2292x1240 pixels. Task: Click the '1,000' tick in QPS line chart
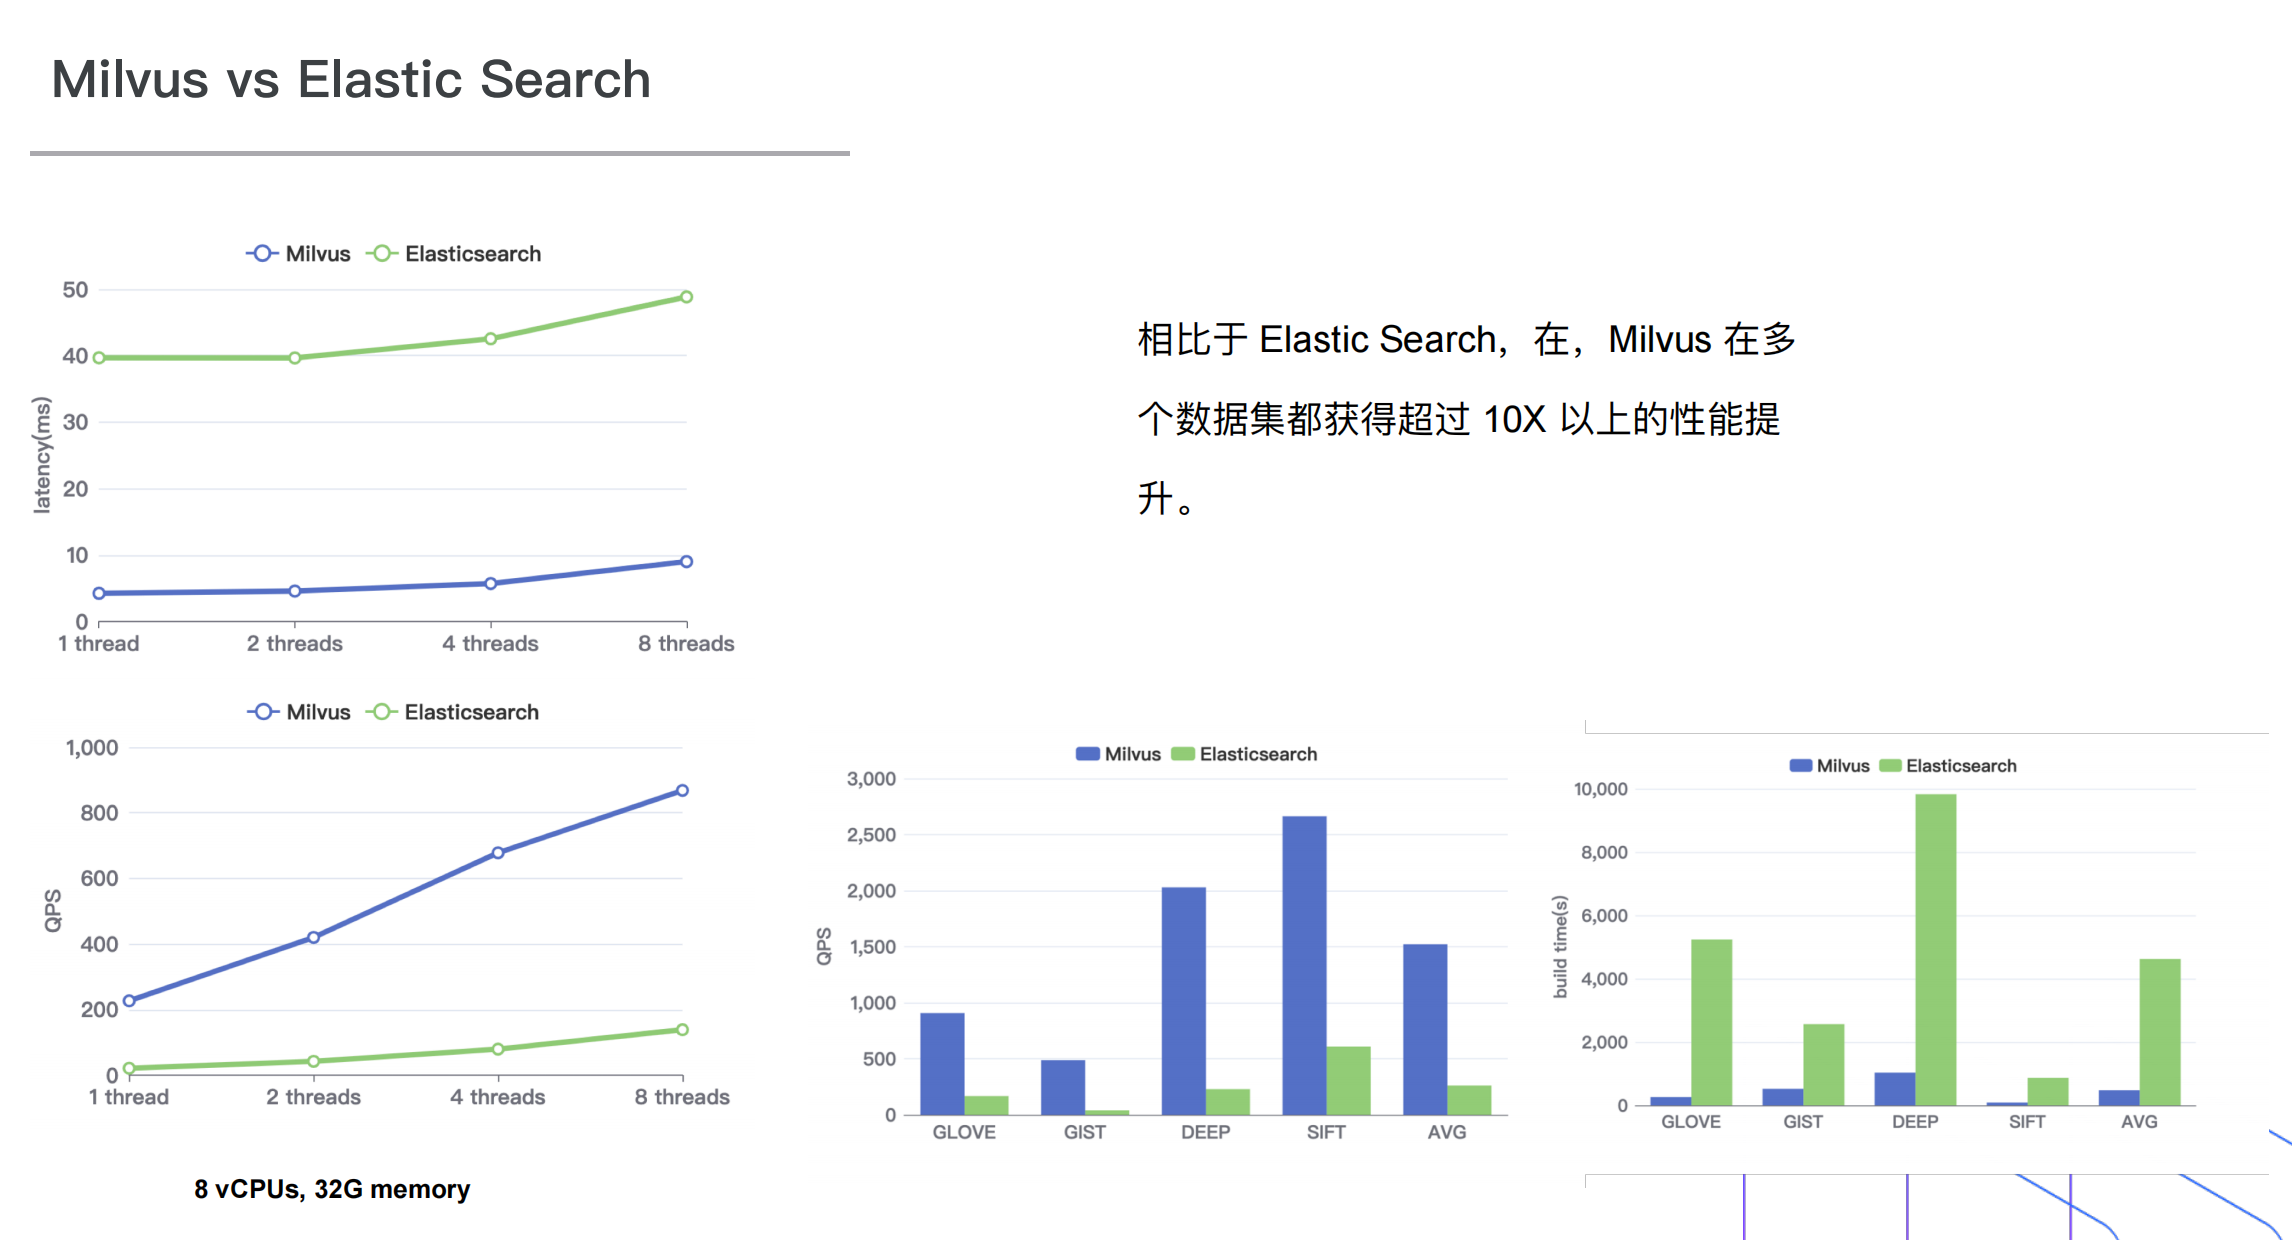(x=92, y=748)
